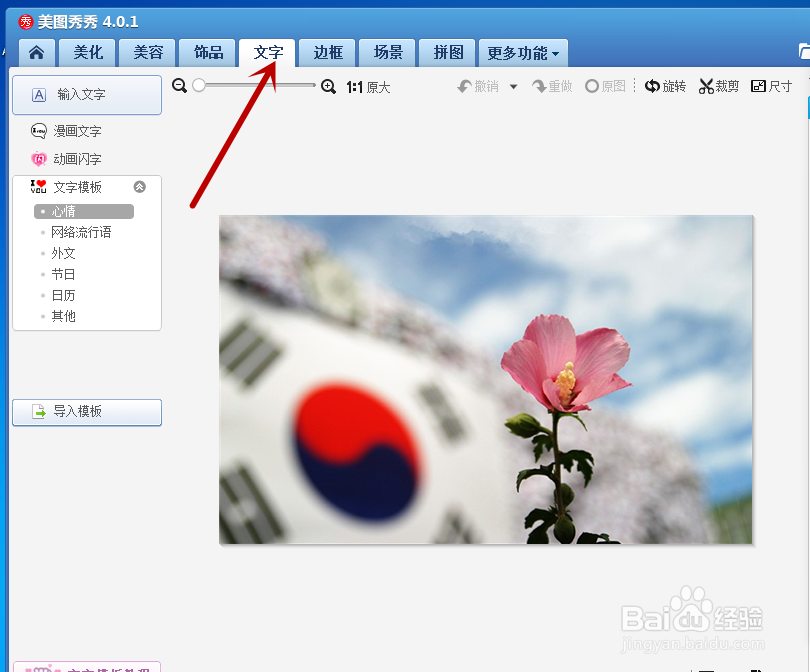Click the 旋转 rotate tool
Screen dimensions: 810x672
pos(665,86)
